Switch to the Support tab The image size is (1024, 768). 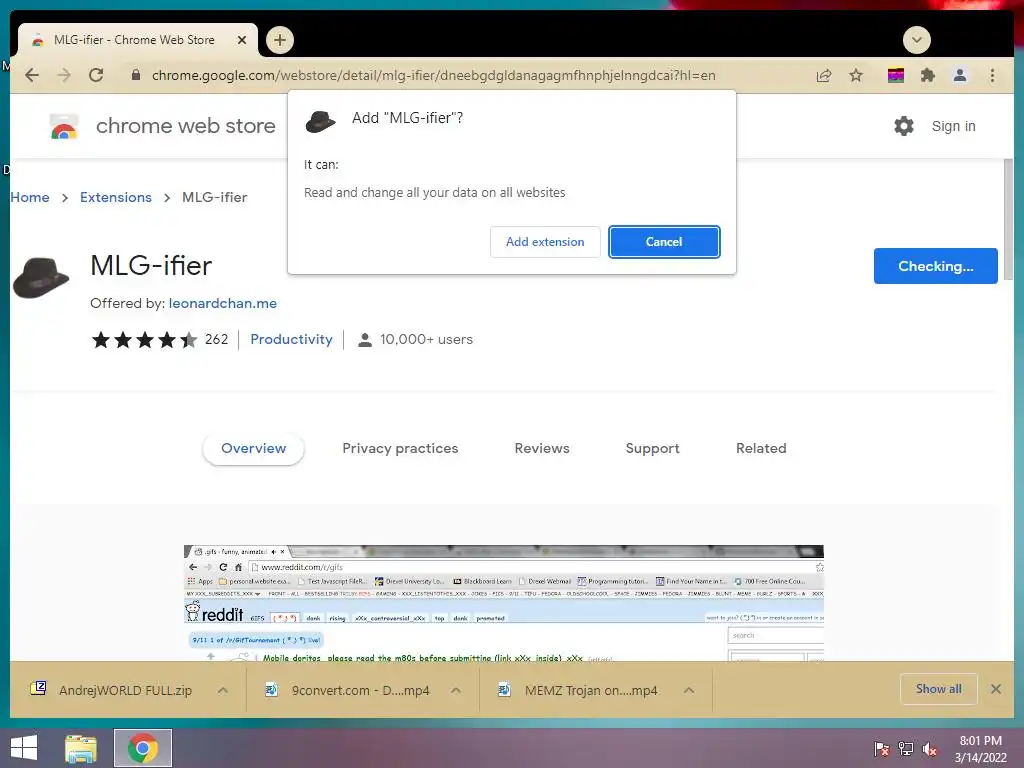coord(652,448)
